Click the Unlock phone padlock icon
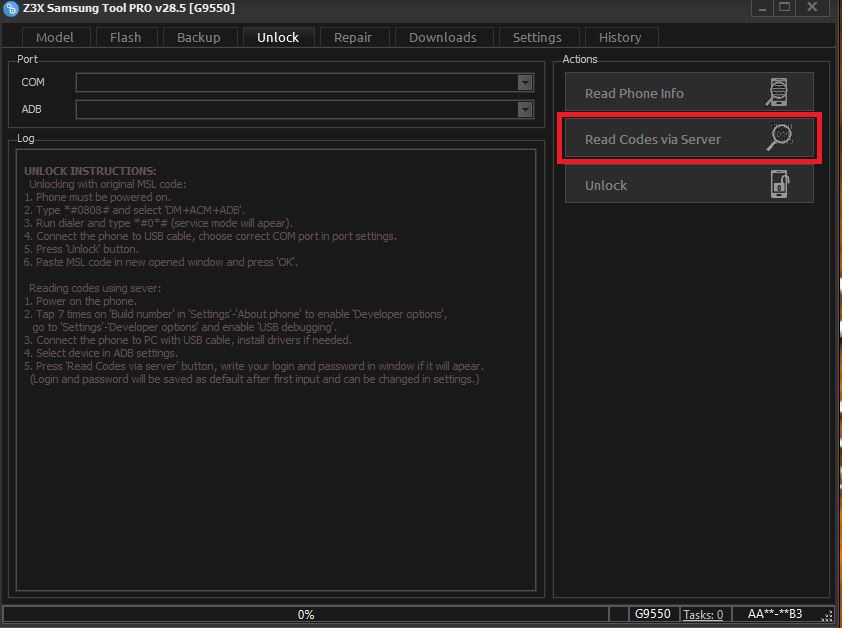The height and width of the screenshot is (628, 842). [x=780, y=184]
